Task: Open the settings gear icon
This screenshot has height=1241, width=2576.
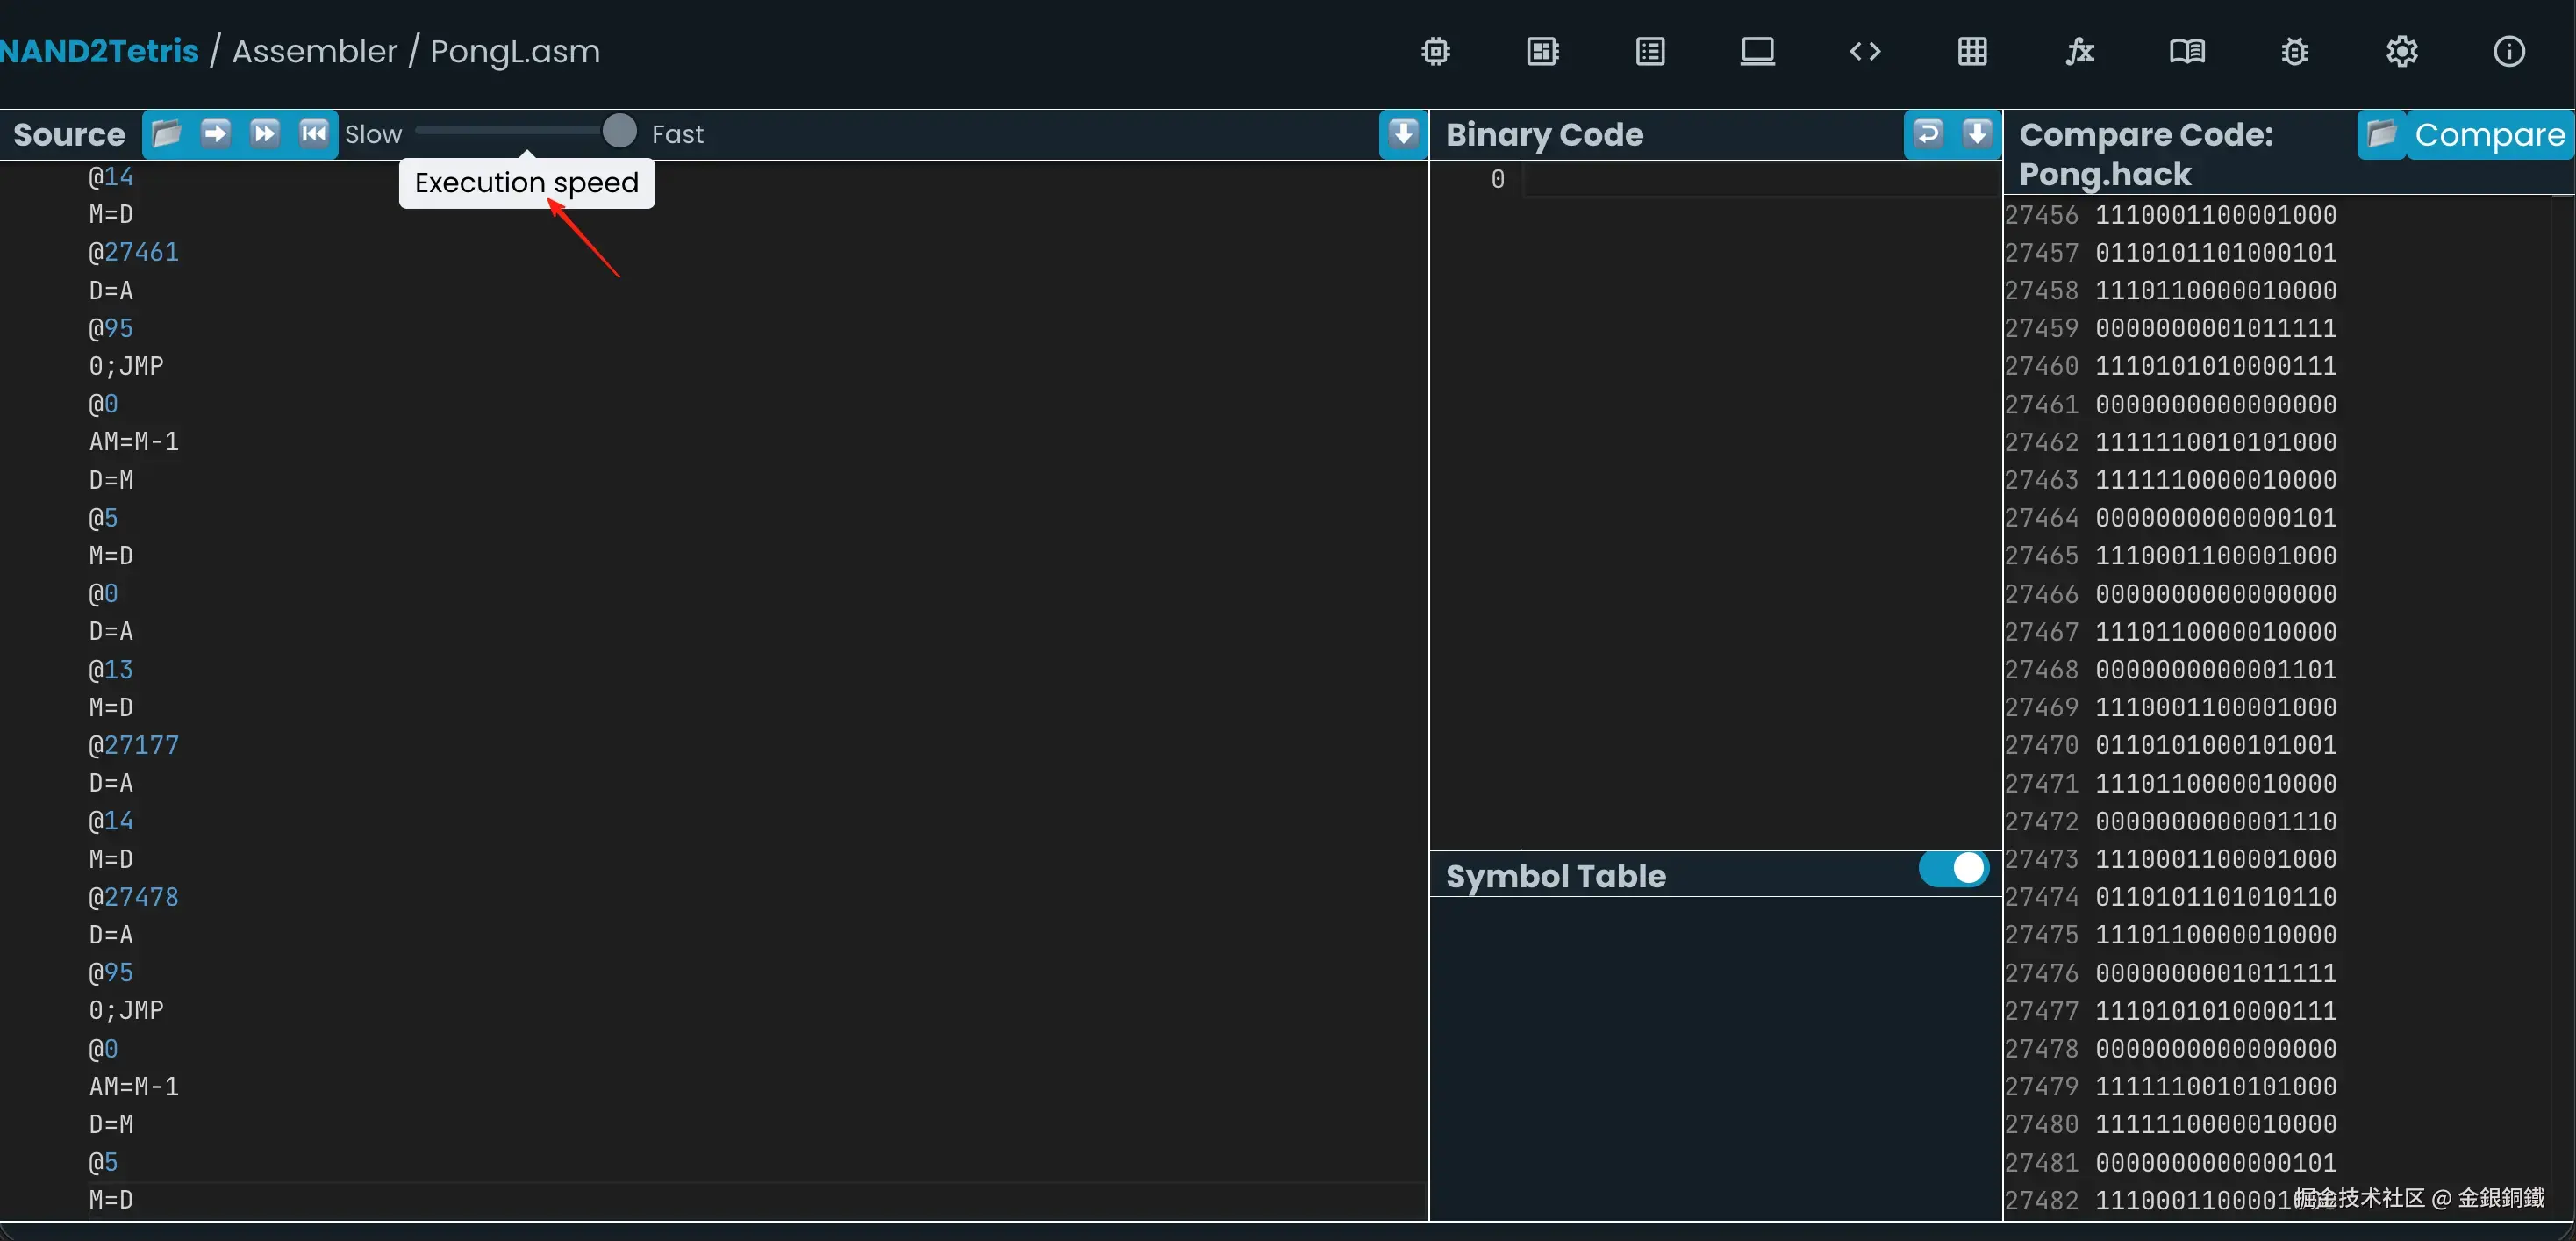Action: coord(2401,51)
